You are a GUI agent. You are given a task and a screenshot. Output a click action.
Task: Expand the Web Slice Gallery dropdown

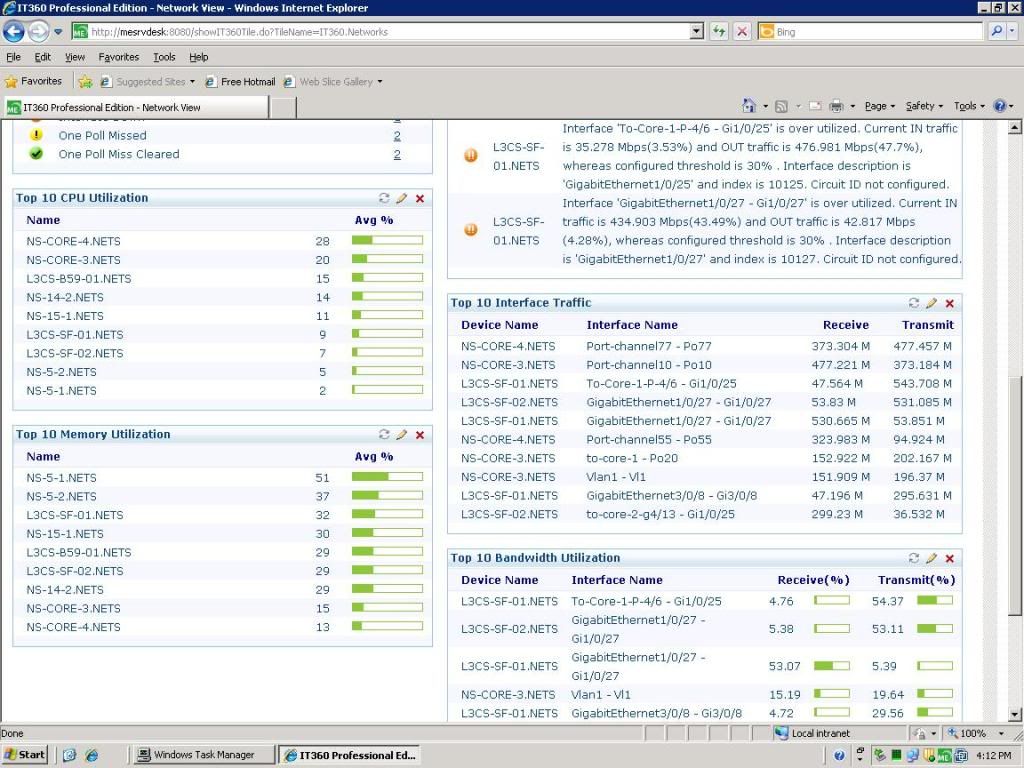click(x=379, y=82)
